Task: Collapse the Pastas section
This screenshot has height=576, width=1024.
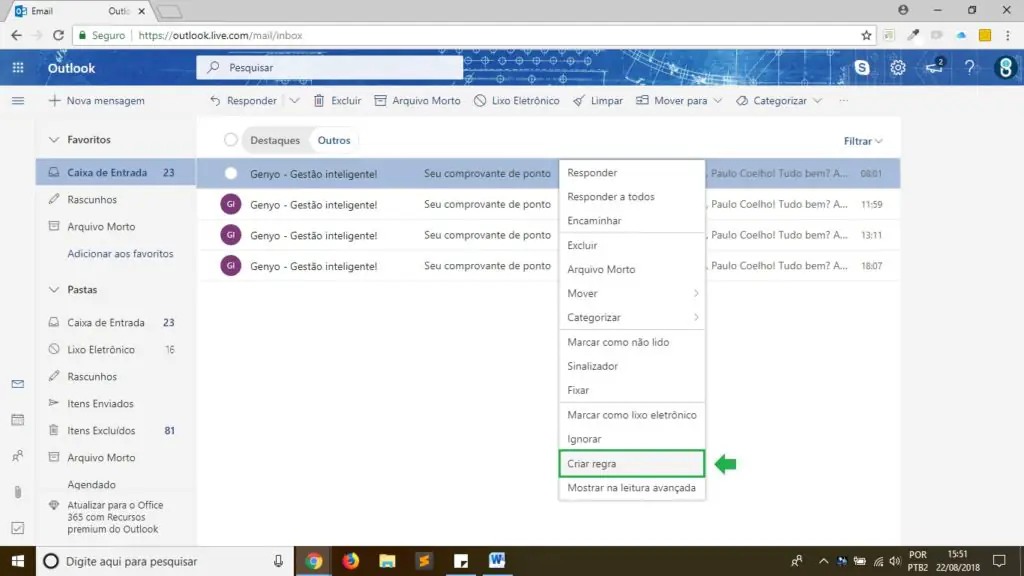Action: 54,289
